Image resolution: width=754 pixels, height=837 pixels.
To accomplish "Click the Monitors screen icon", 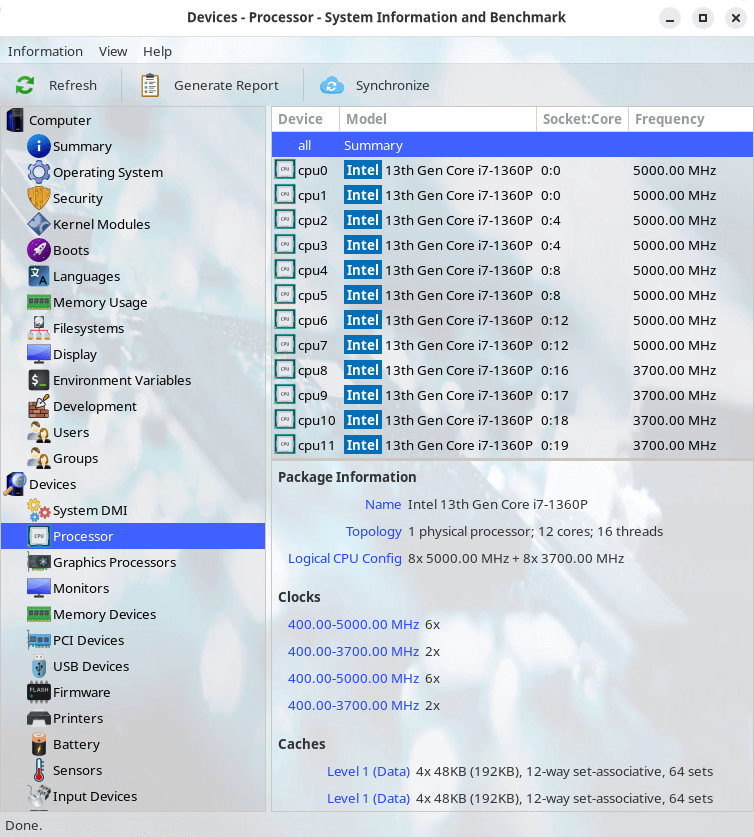I will (39, 588).
